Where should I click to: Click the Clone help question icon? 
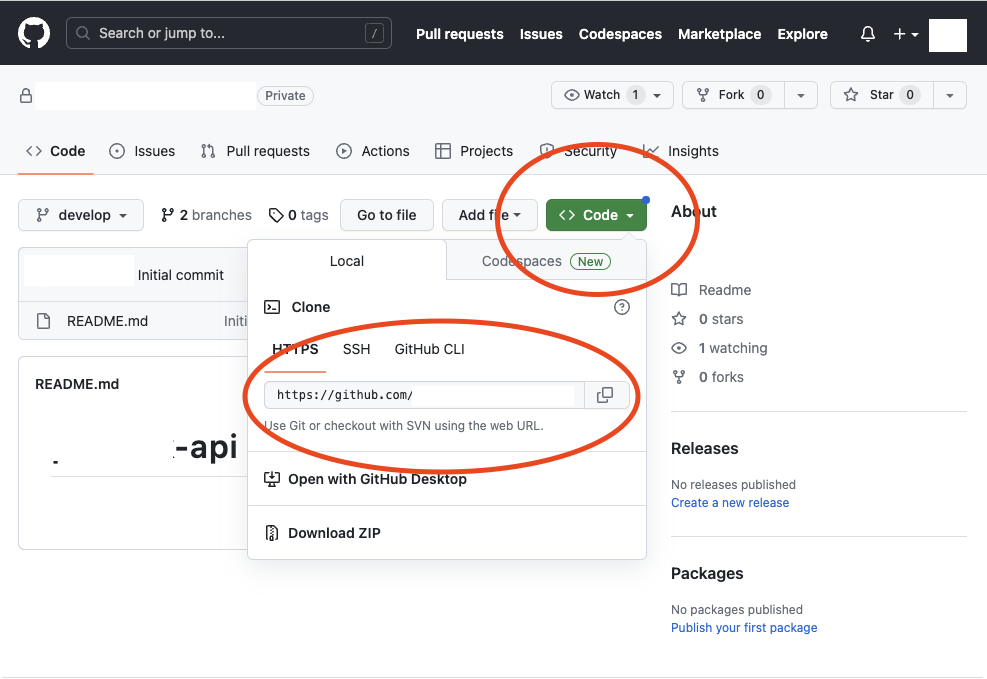(622, 307)
